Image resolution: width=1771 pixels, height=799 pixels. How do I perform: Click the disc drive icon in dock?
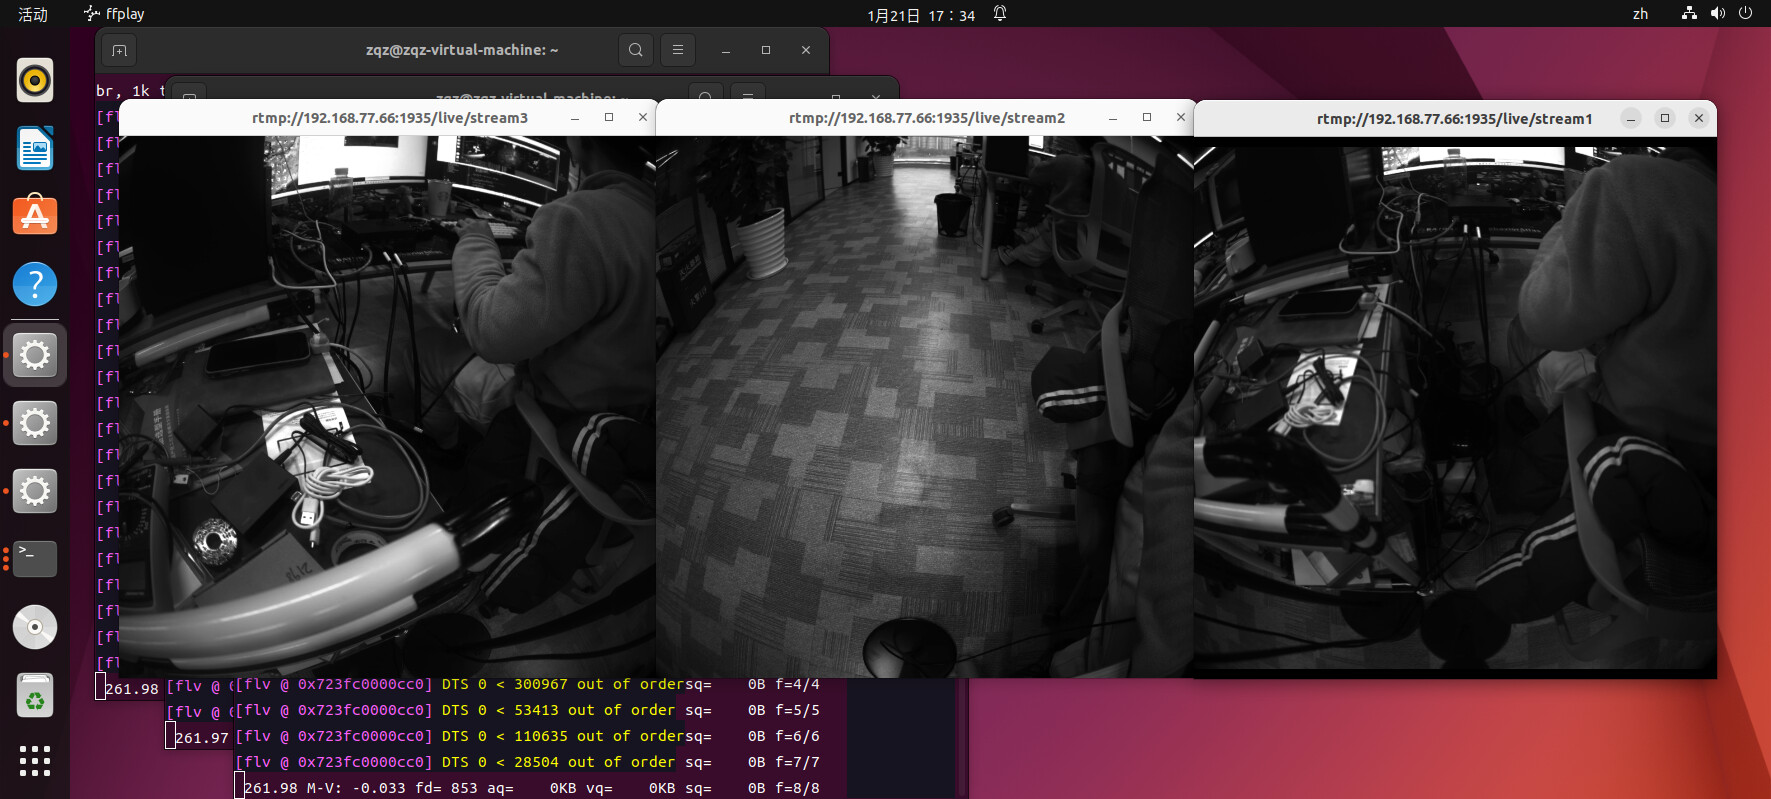[x=35, y=627]
